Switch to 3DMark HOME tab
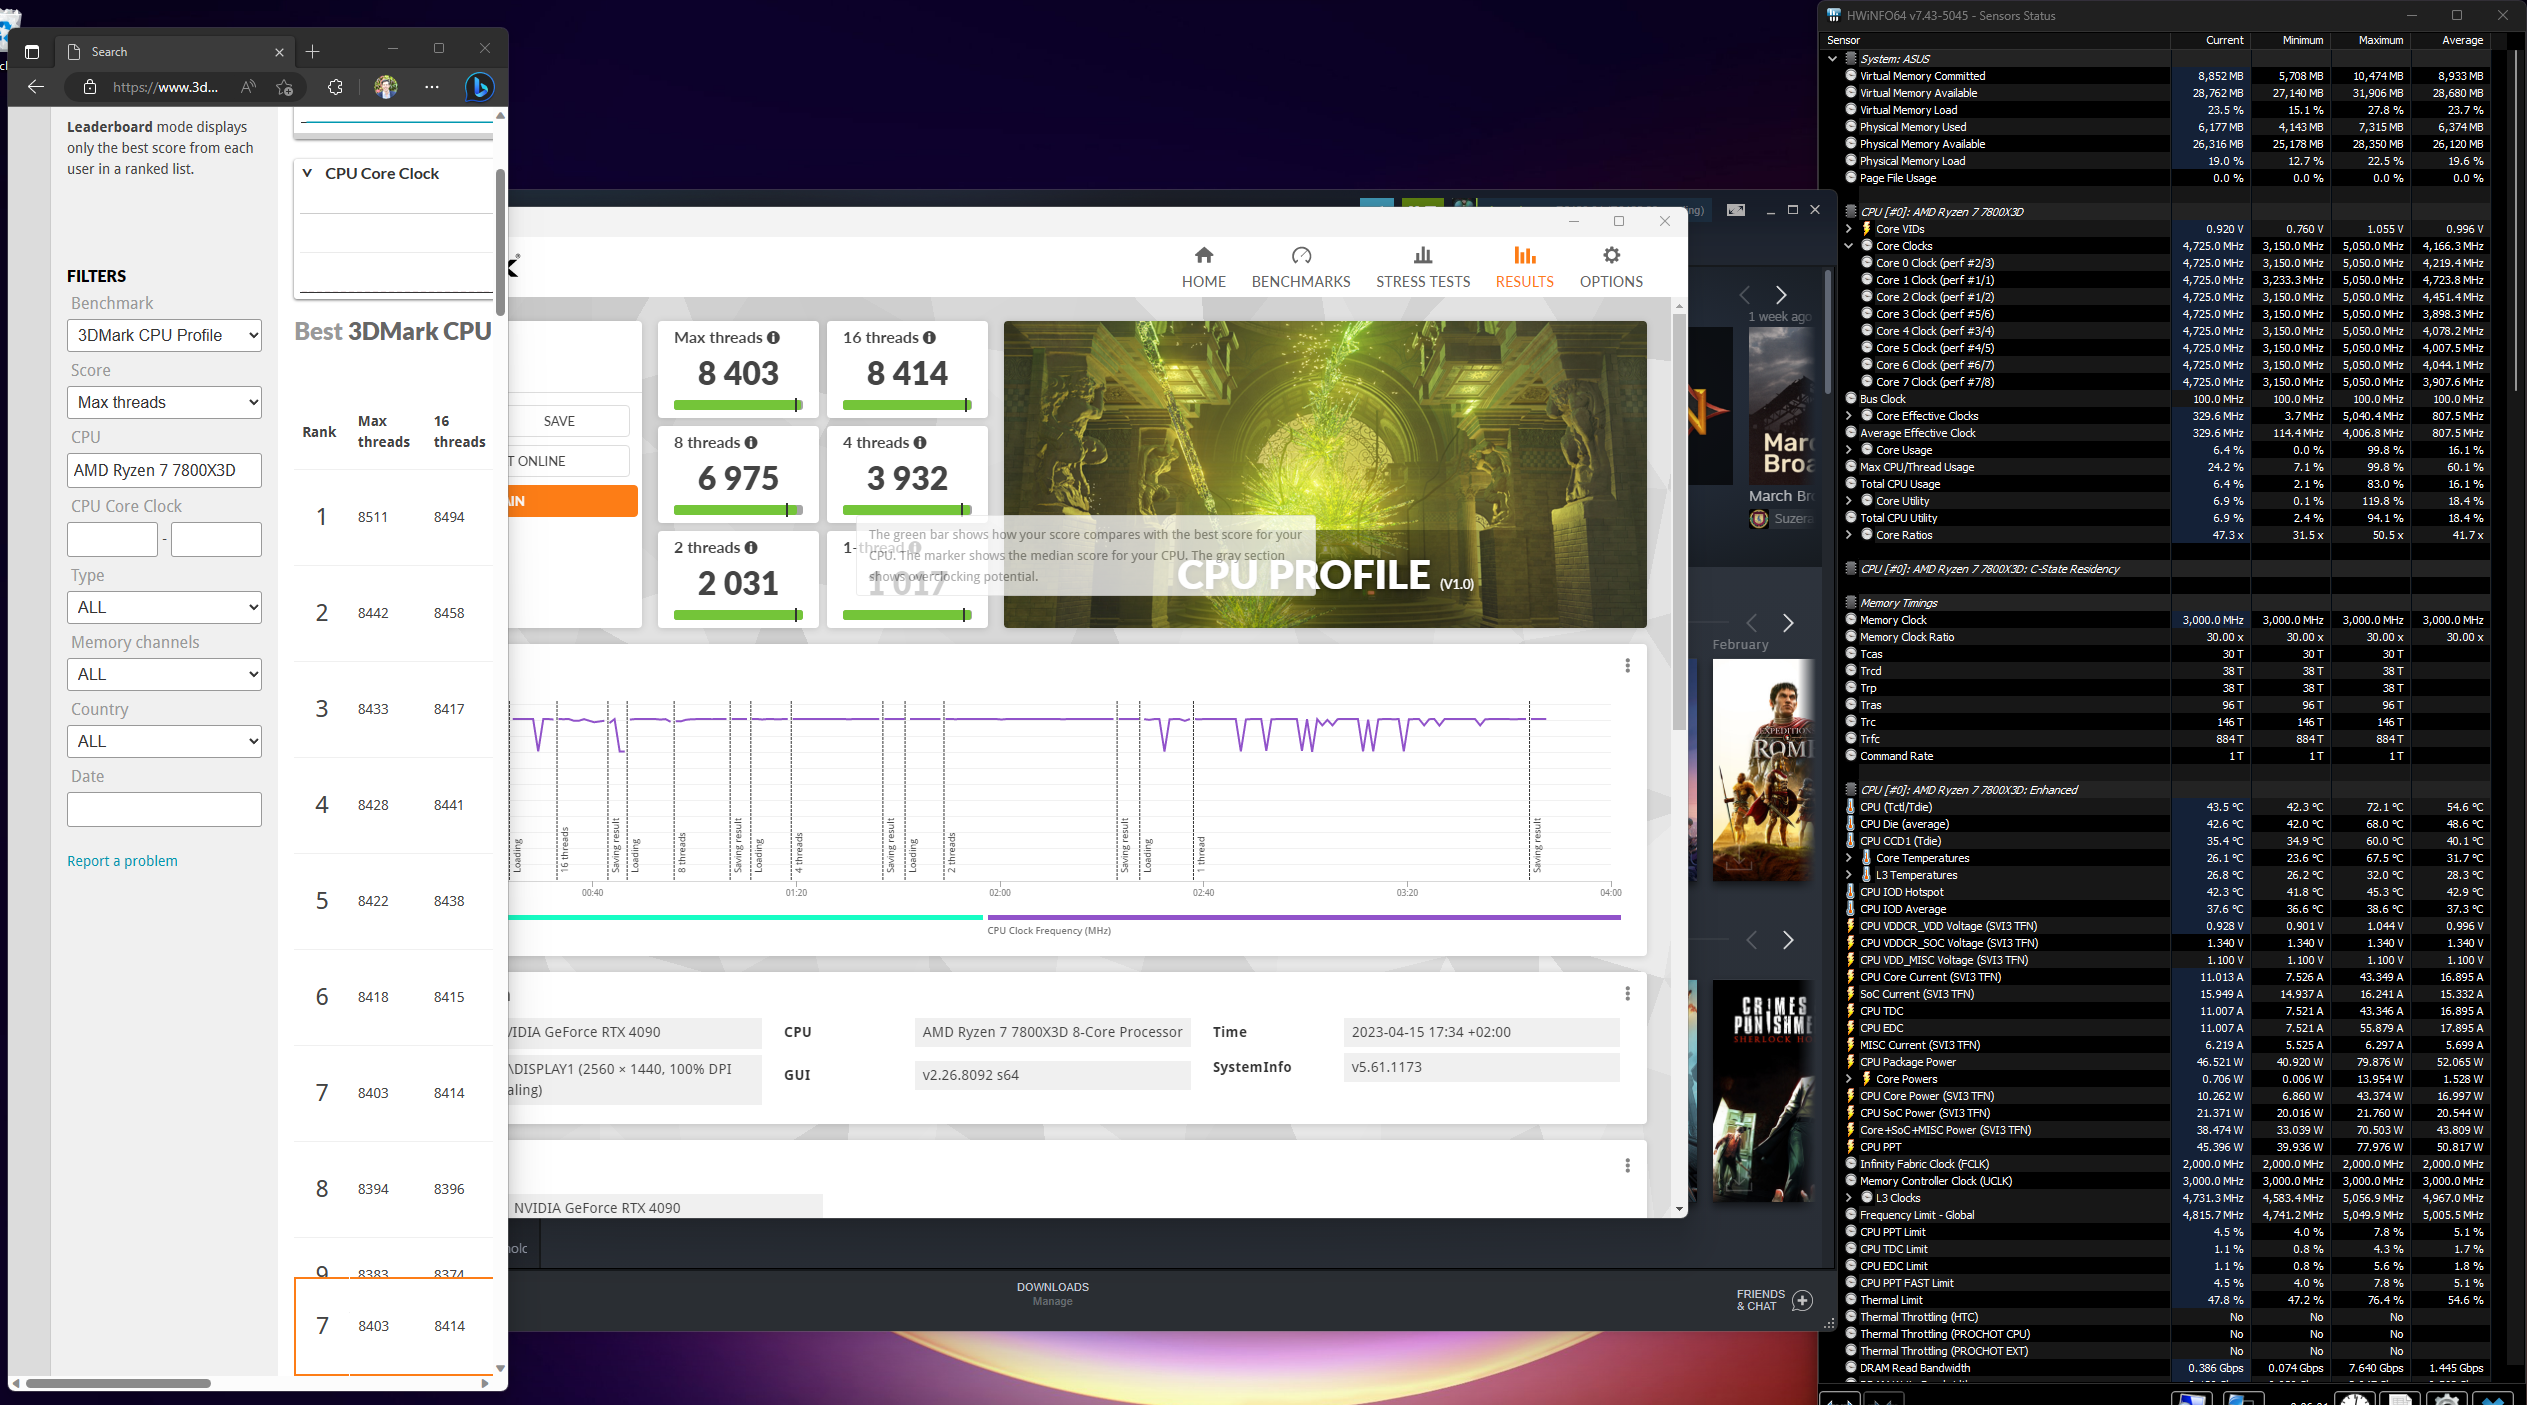2527x1405 pixels. 1204,268
